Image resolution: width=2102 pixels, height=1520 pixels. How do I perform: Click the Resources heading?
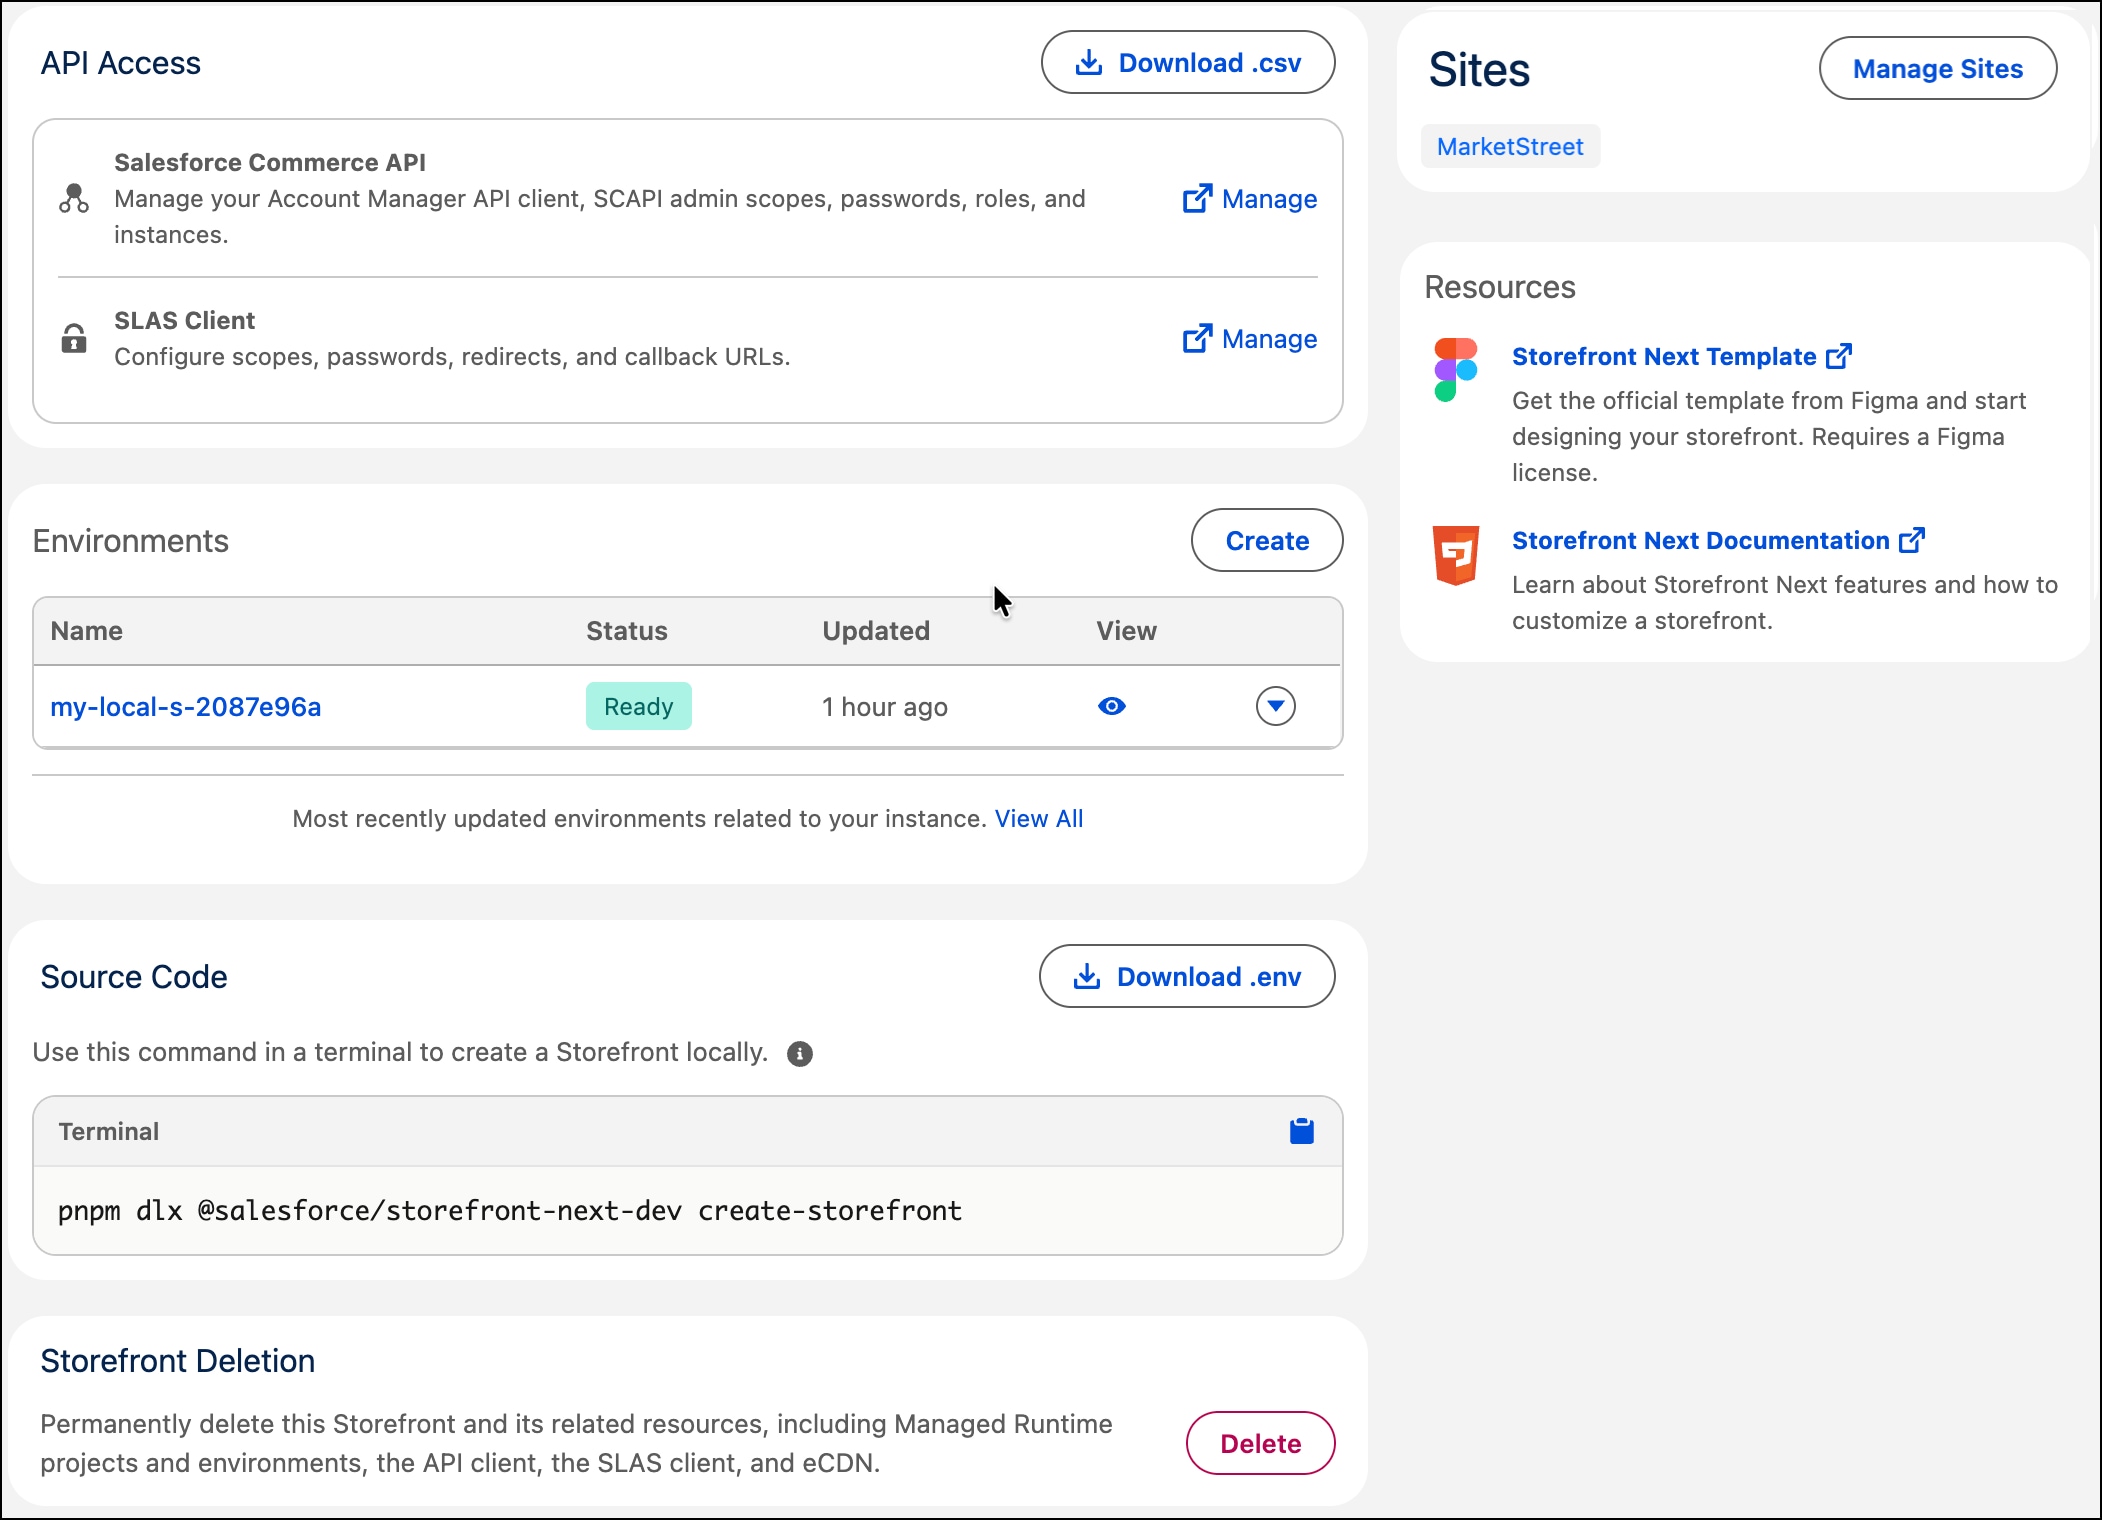[x=1500, y=287]
